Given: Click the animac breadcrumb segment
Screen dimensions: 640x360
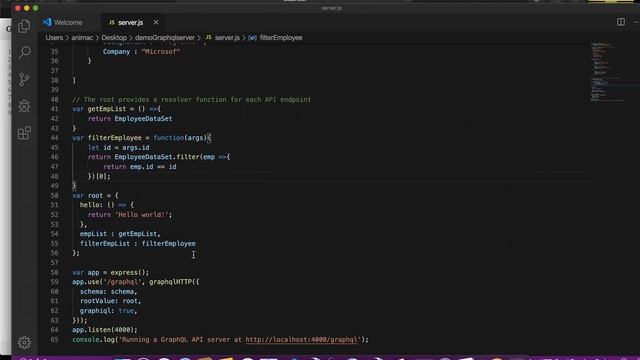Looking at the screenshot, I should (x=82, y=38).
